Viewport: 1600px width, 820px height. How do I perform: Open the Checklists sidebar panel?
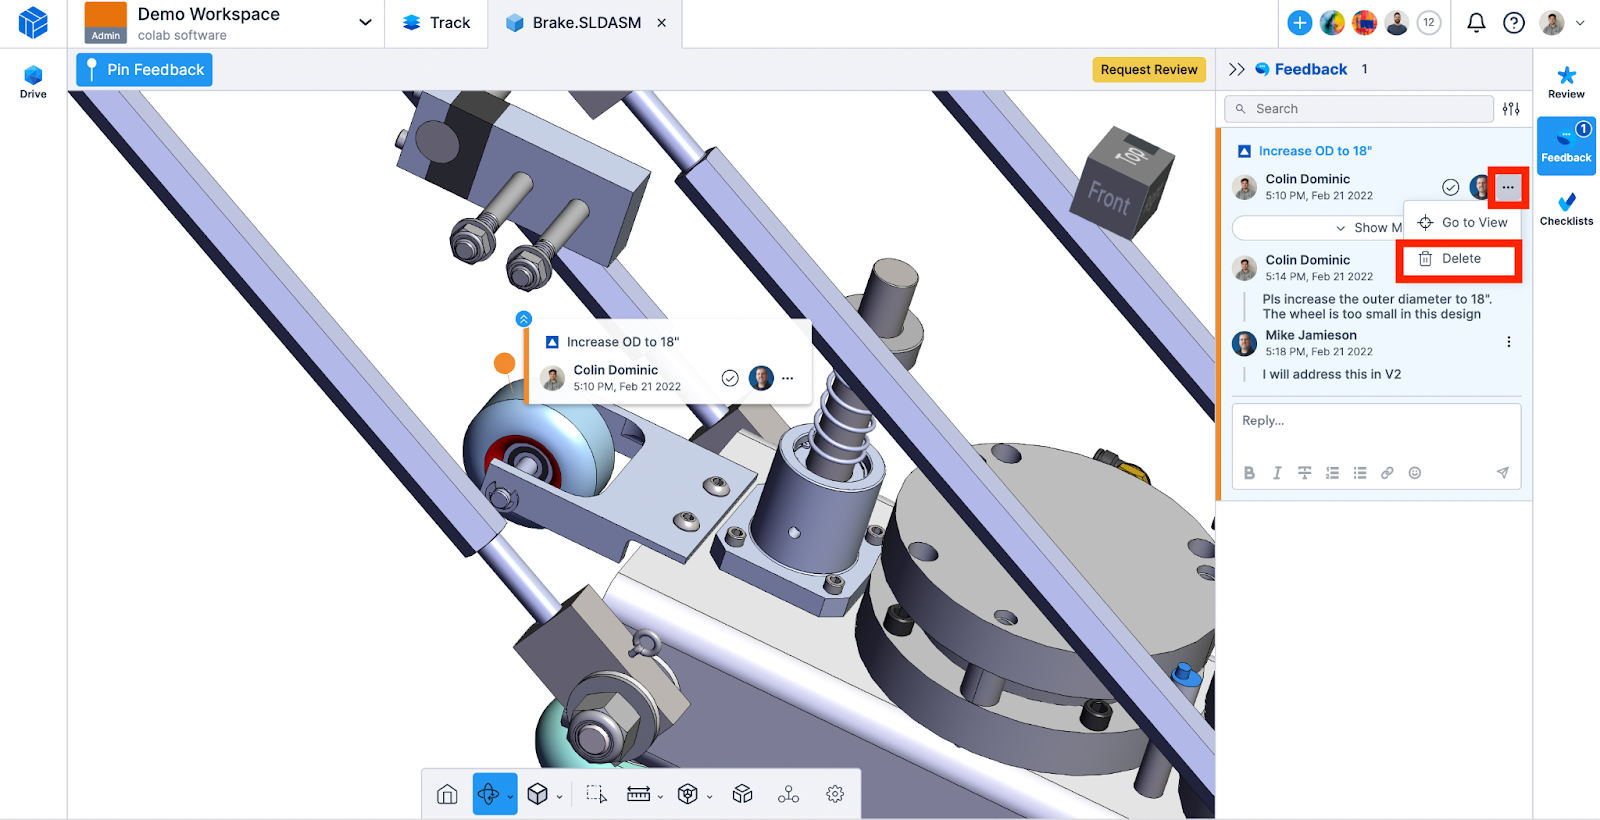pos(1566,209)
